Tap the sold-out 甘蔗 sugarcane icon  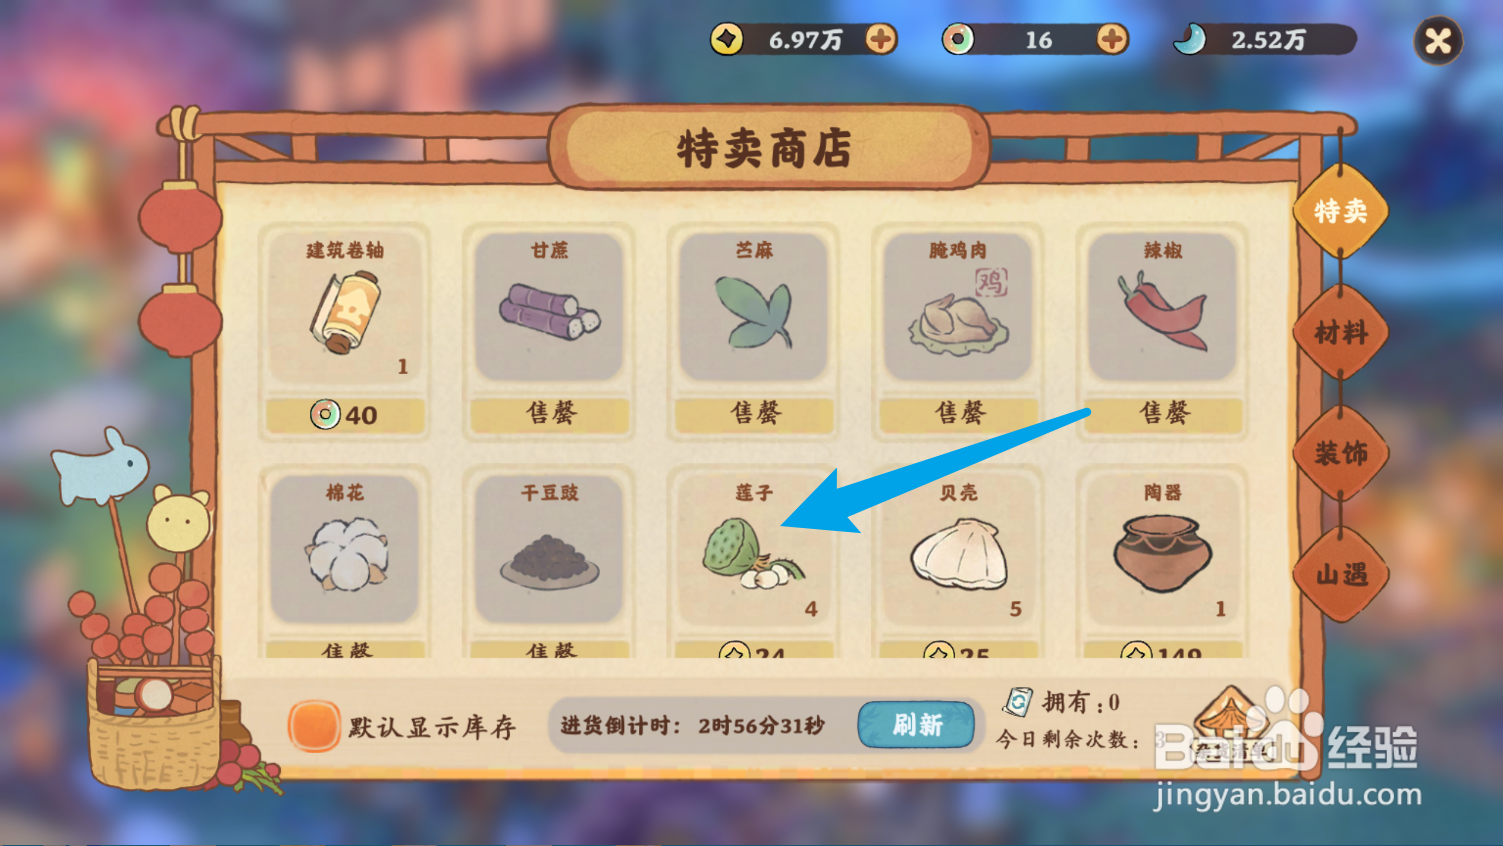coord(549,311)
